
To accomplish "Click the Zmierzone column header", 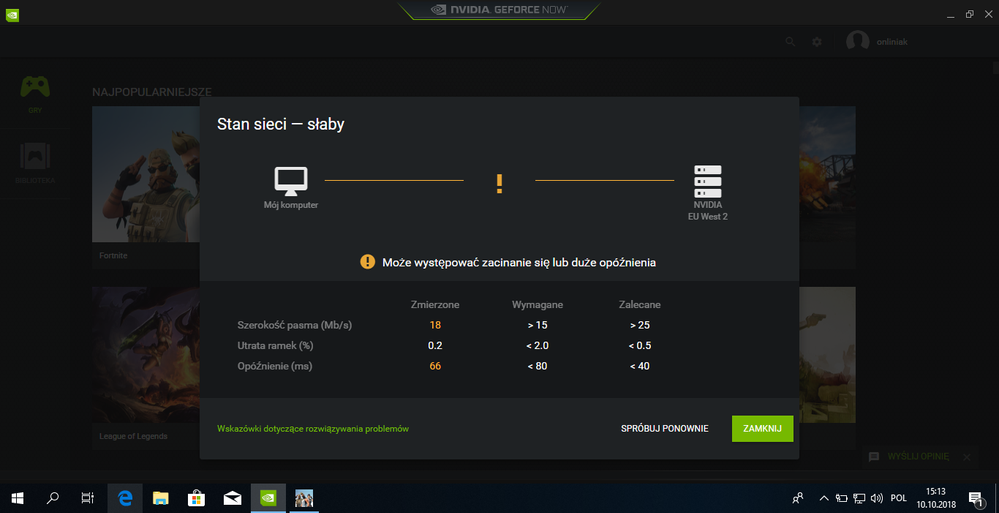I will pos(435,305).
